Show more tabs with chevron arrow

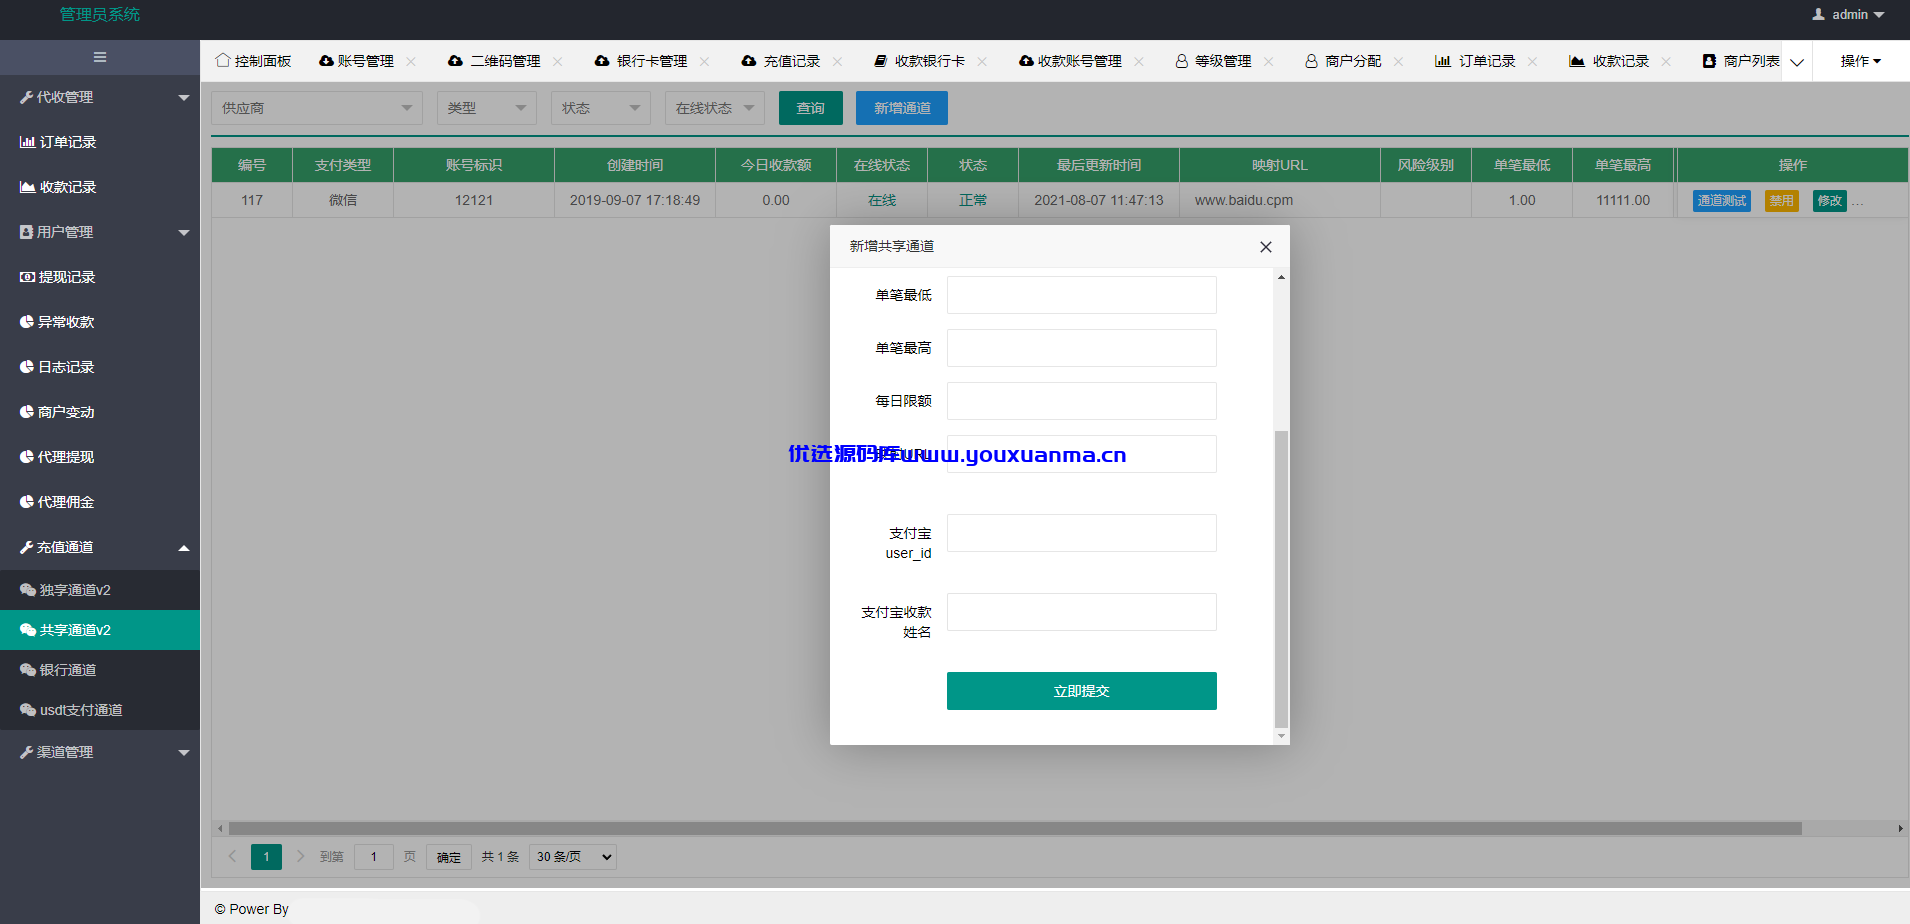click(1797, 62)
